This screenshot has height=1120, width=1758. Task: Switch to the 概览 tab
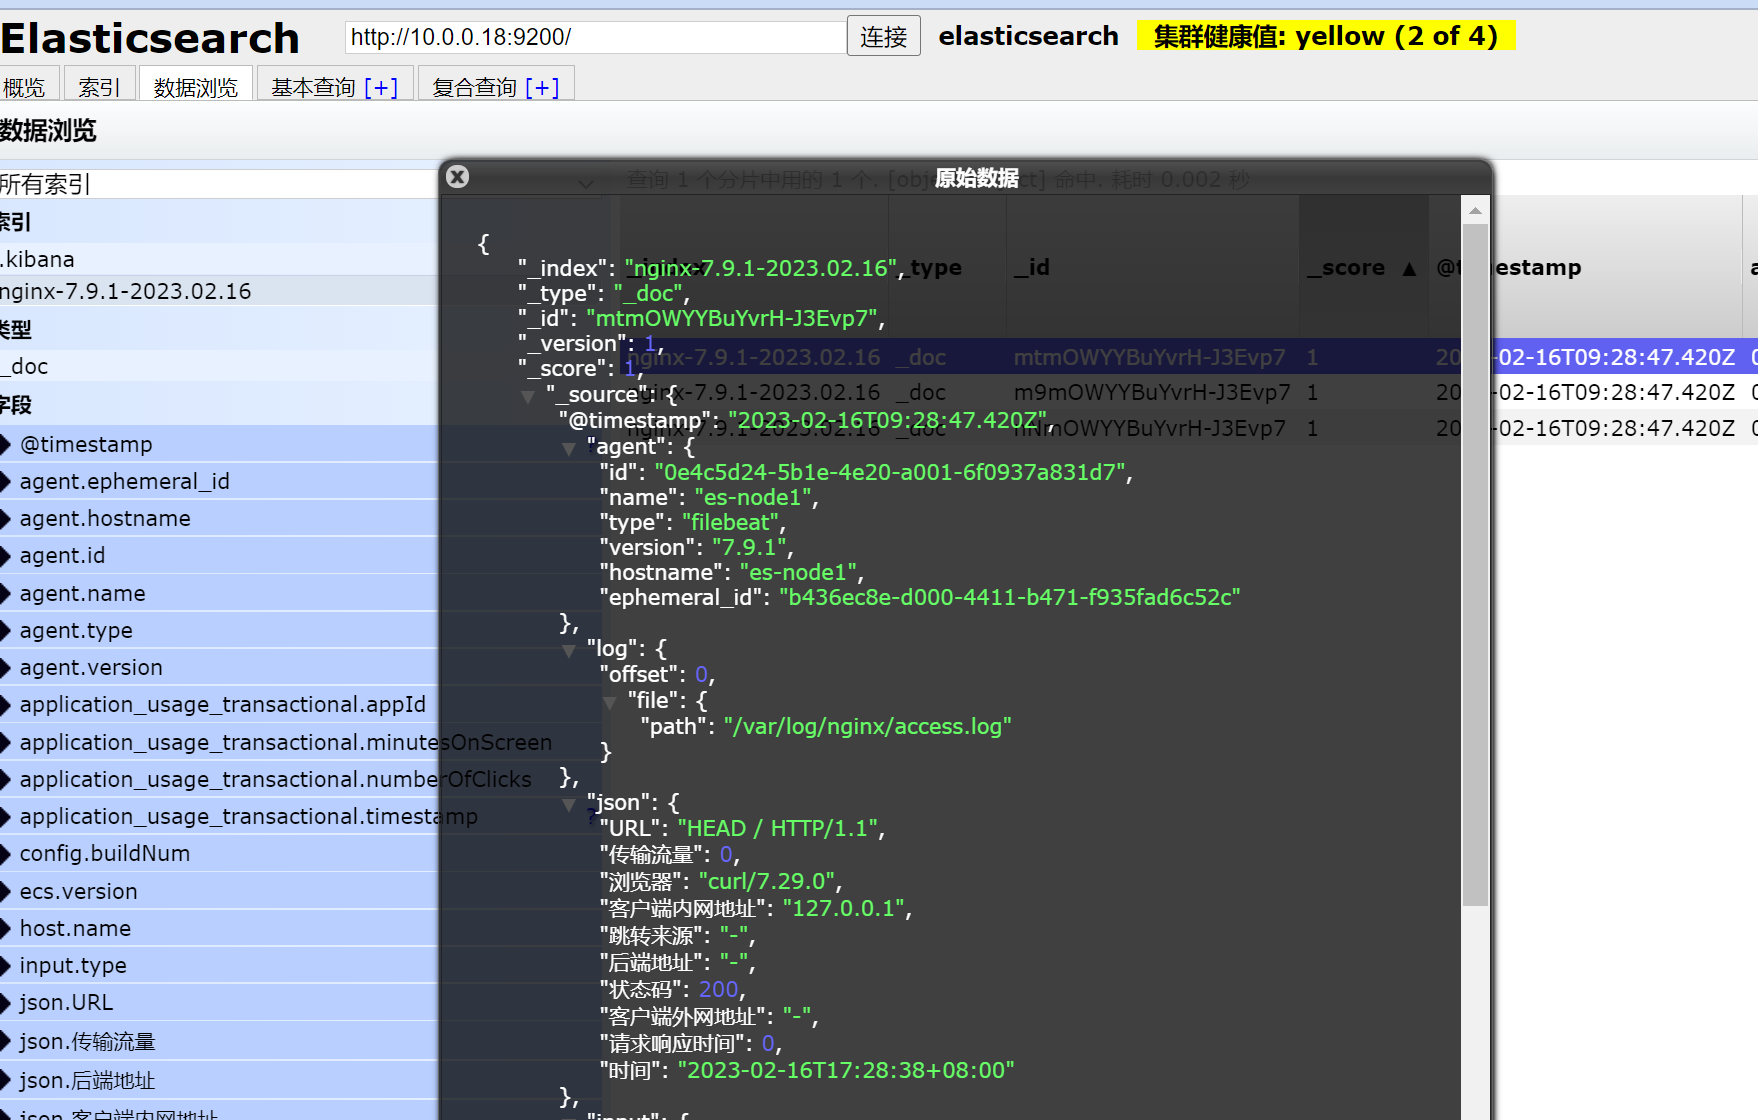point(25,88)
